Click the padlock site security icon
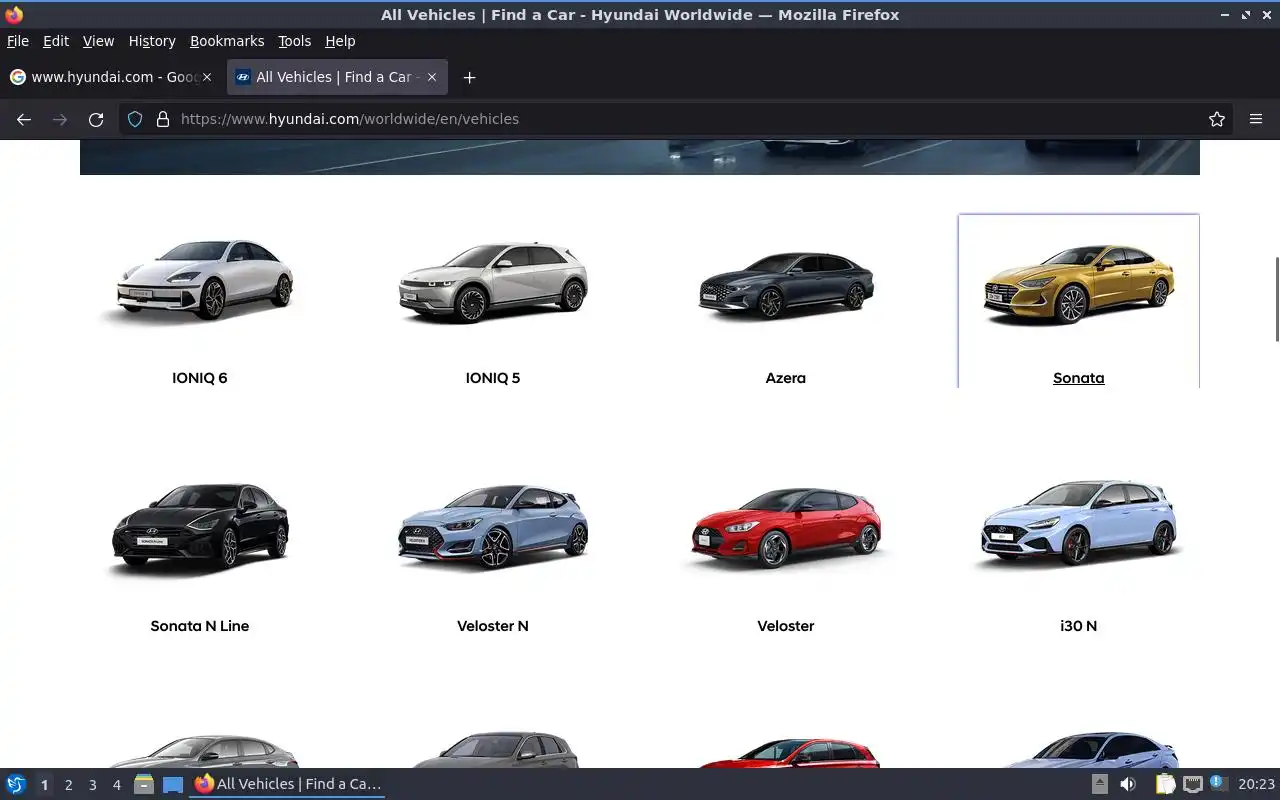 [x=162, y=119]
